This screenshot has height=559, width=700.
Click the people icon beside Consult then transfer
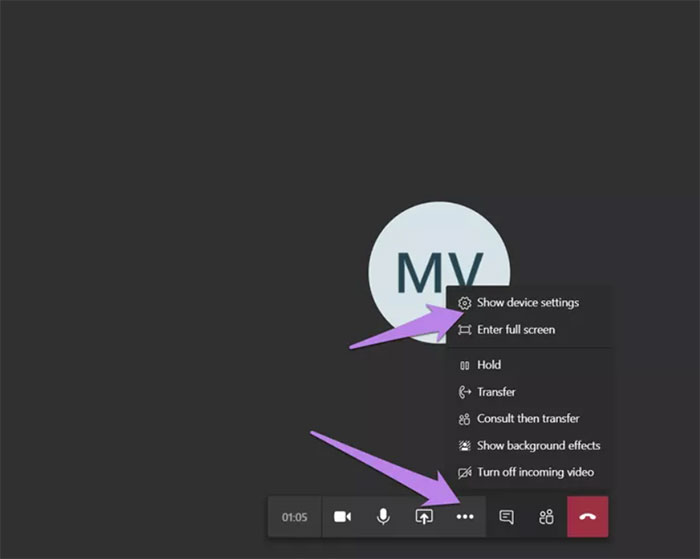(x=464, y=419)
